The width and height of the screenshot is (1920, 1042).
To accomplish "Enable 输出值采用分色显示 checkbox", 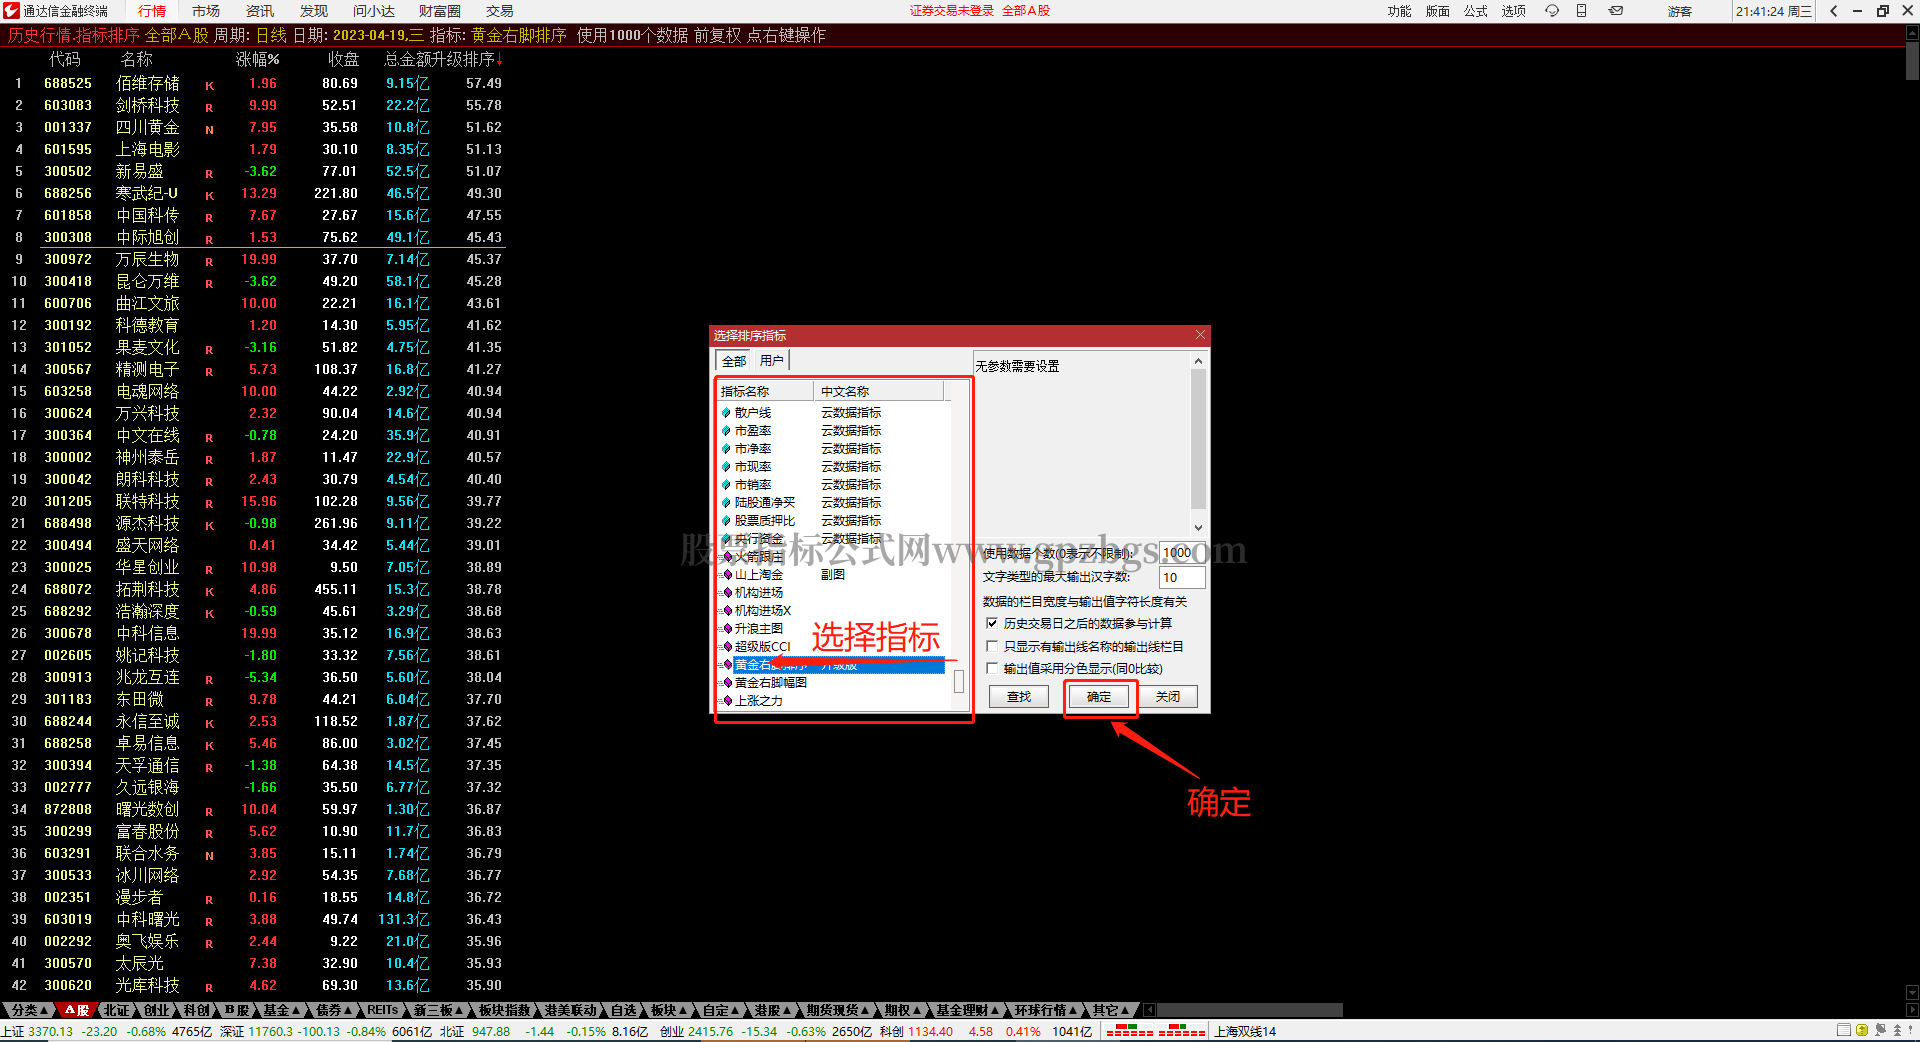I will click(992, 668).
